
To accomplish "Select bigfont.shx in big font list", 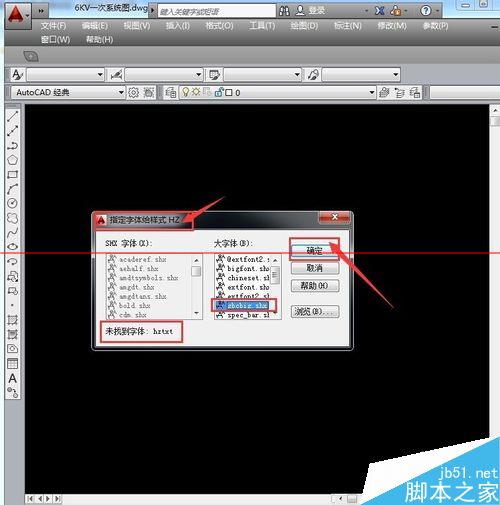I will [242, 268].
